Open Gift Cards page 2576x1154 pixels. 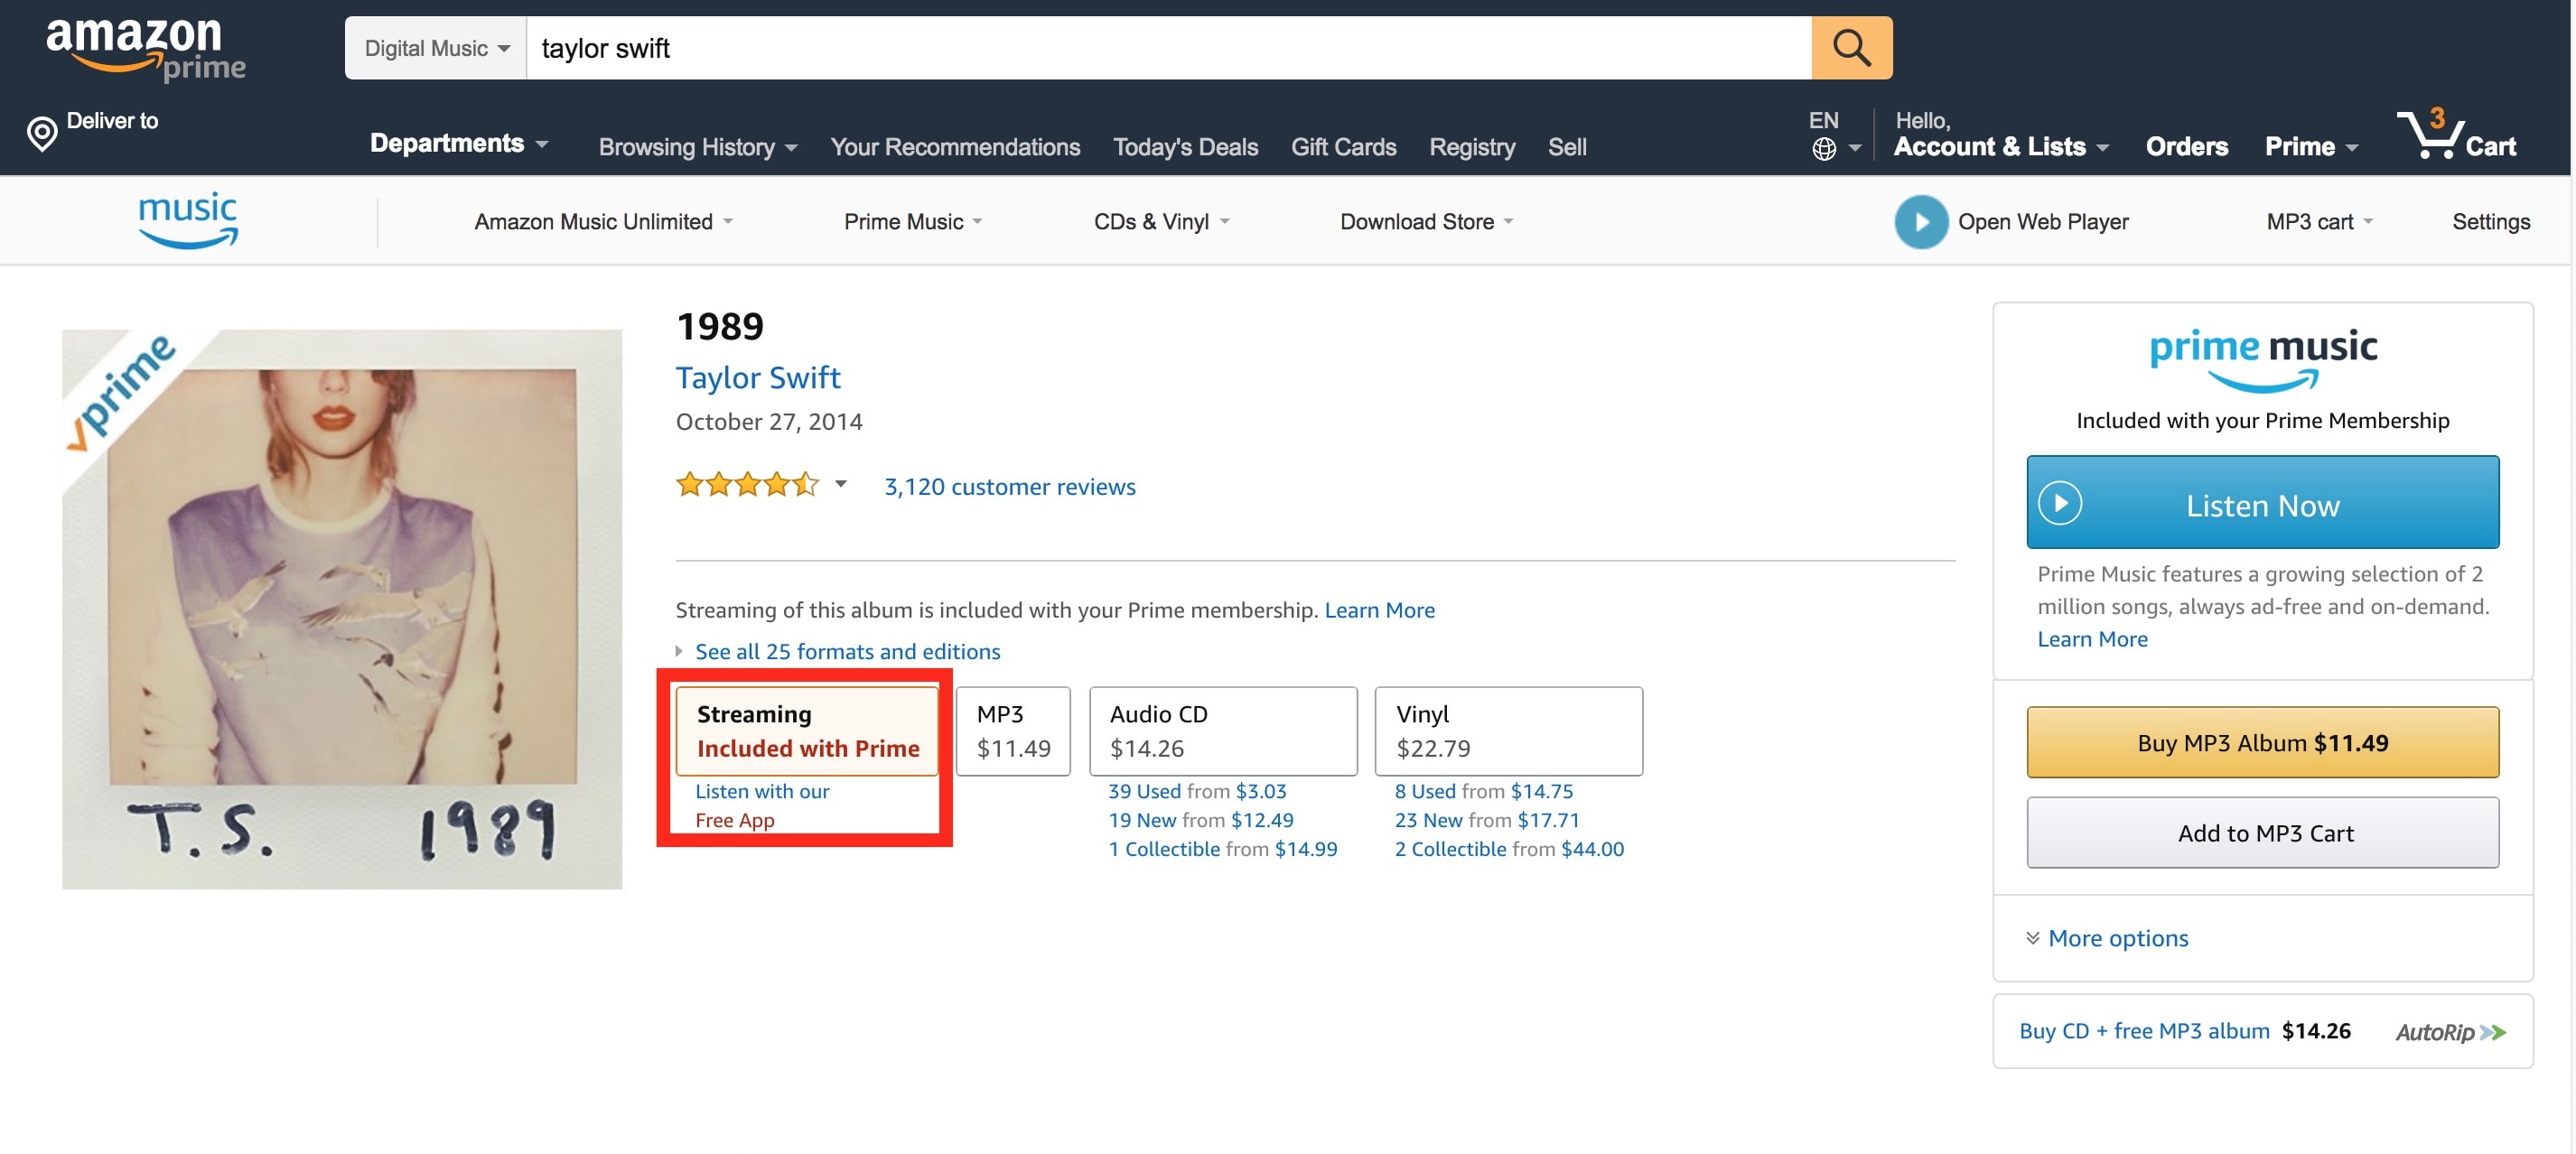(1343, 147)
